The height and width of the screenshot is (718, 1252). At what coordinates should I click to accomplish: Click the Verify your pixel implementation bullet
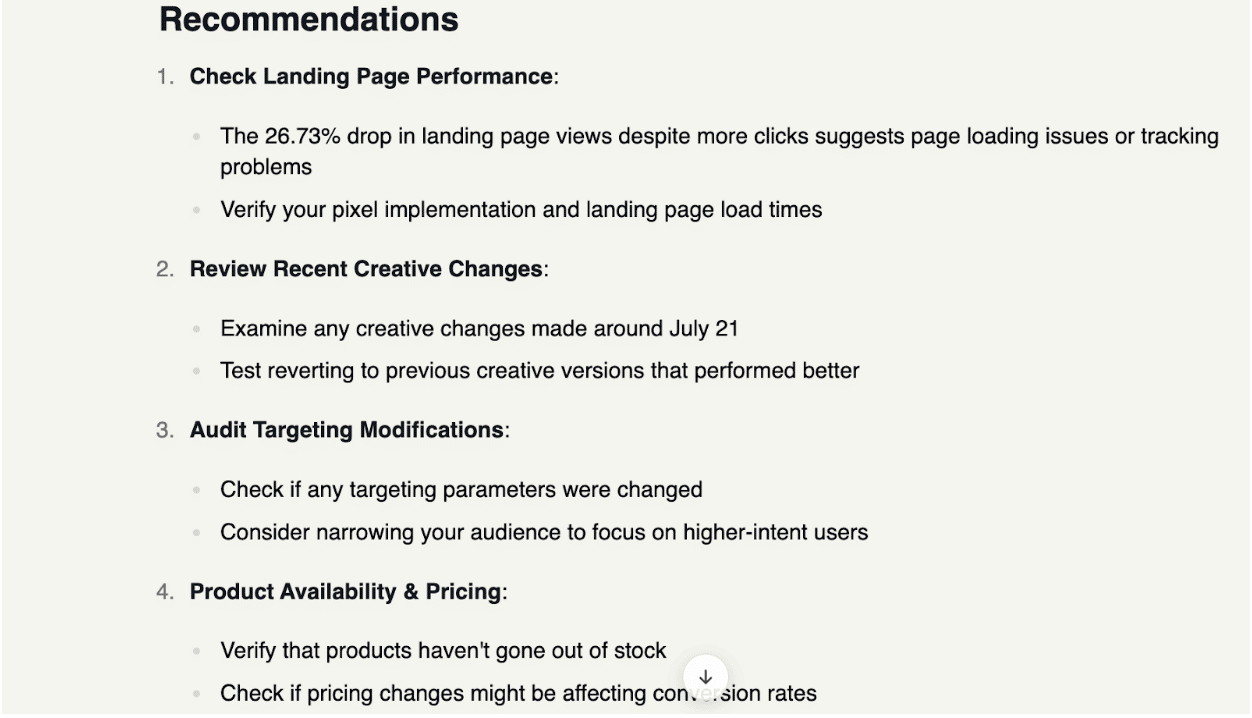pyautogui.click(x=521, y=210)
